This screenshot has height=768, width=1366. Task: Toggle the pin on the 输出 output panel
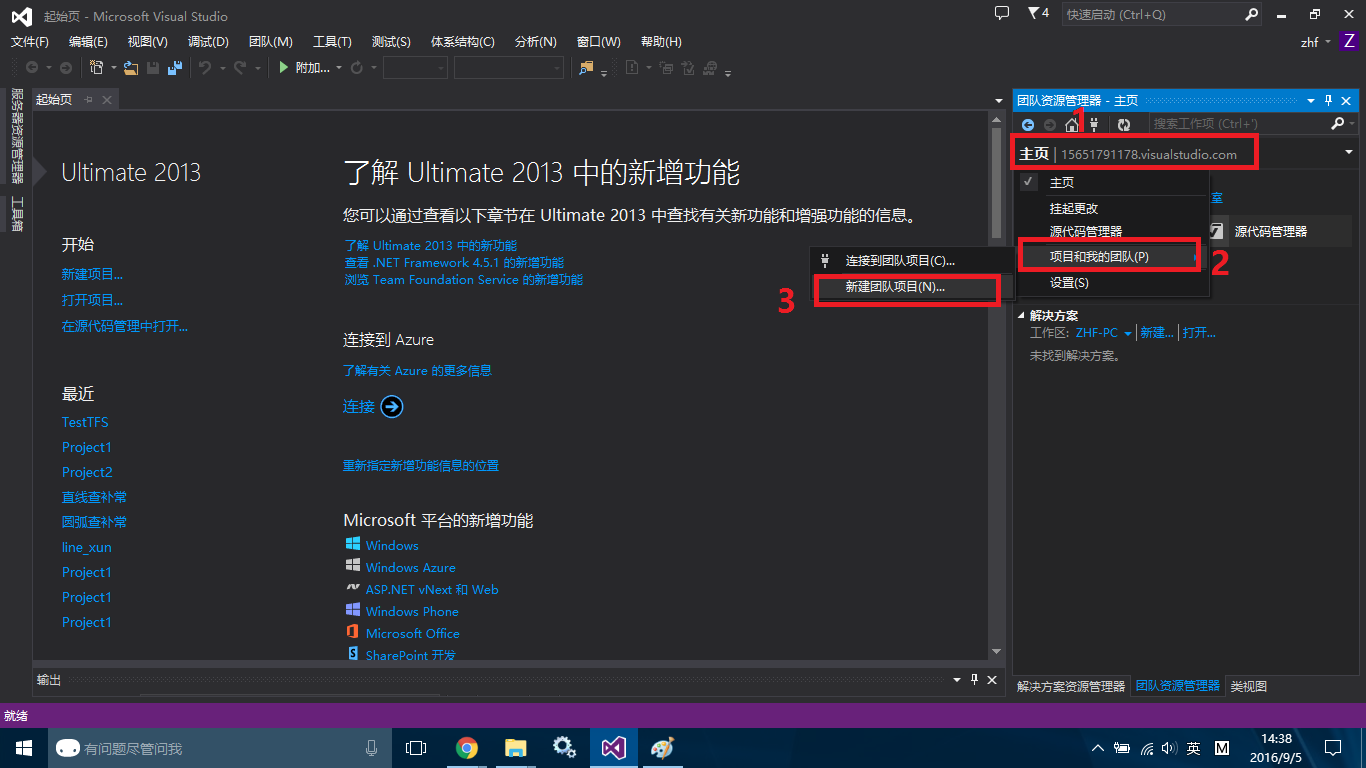[x=974, y=679]
